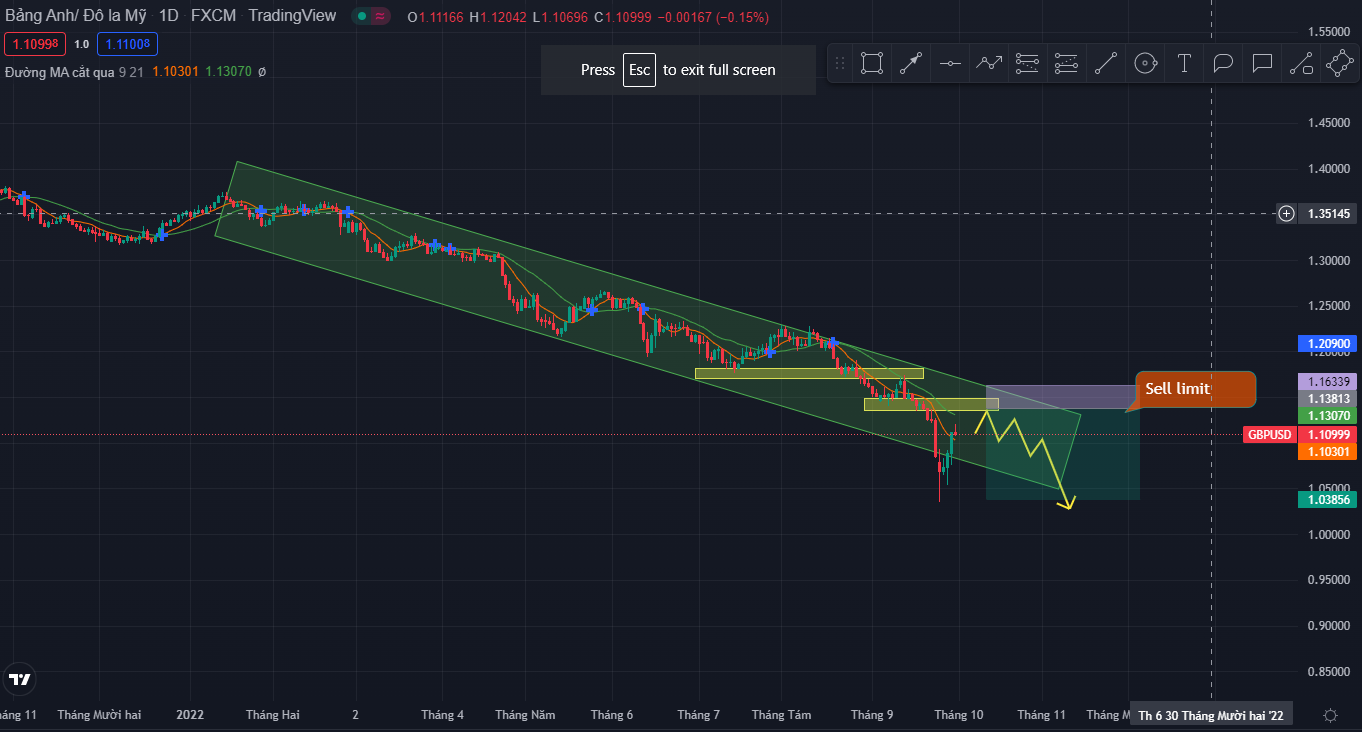Open the 1D timeframe selector

click(x=166, y=16)
